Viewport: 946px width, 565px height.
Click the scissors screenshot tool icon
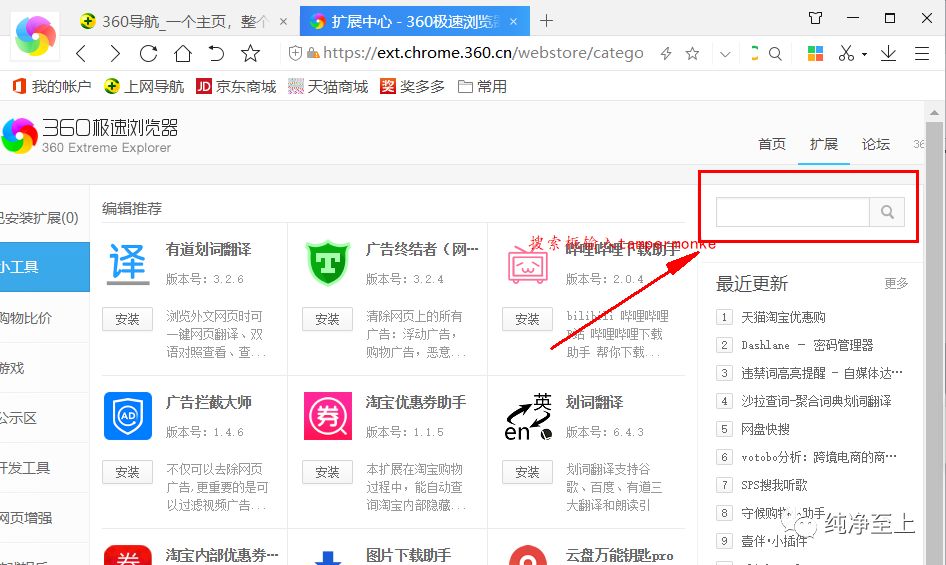tap(846, 54)
